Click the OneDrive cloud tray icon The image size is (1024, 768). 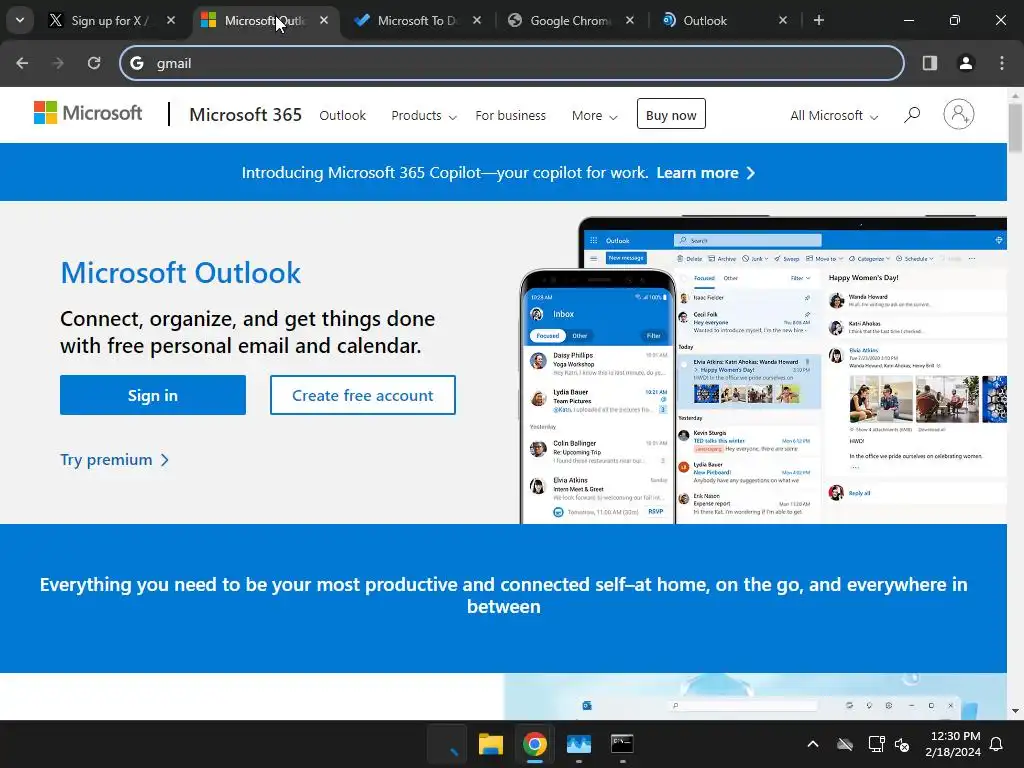[x=845, y=744]
